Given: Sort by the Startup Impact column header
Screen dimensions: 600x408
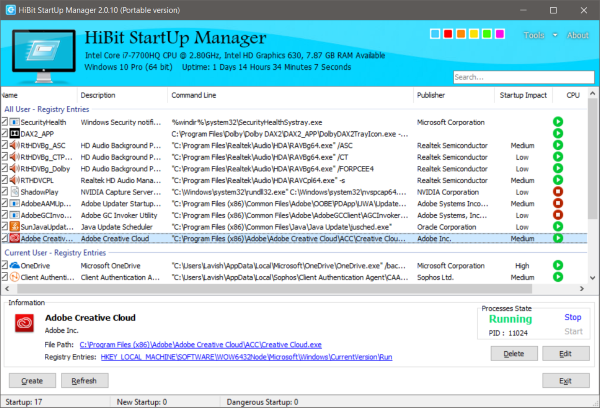Looking at the screenshot, I should pos(524,95).
